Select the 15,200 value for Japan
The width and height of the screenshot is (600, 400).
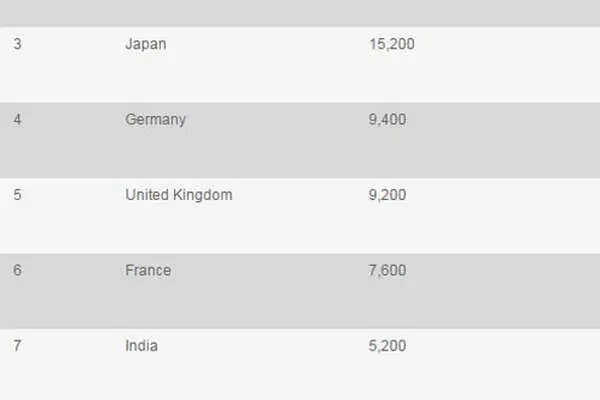pos(391,44)
